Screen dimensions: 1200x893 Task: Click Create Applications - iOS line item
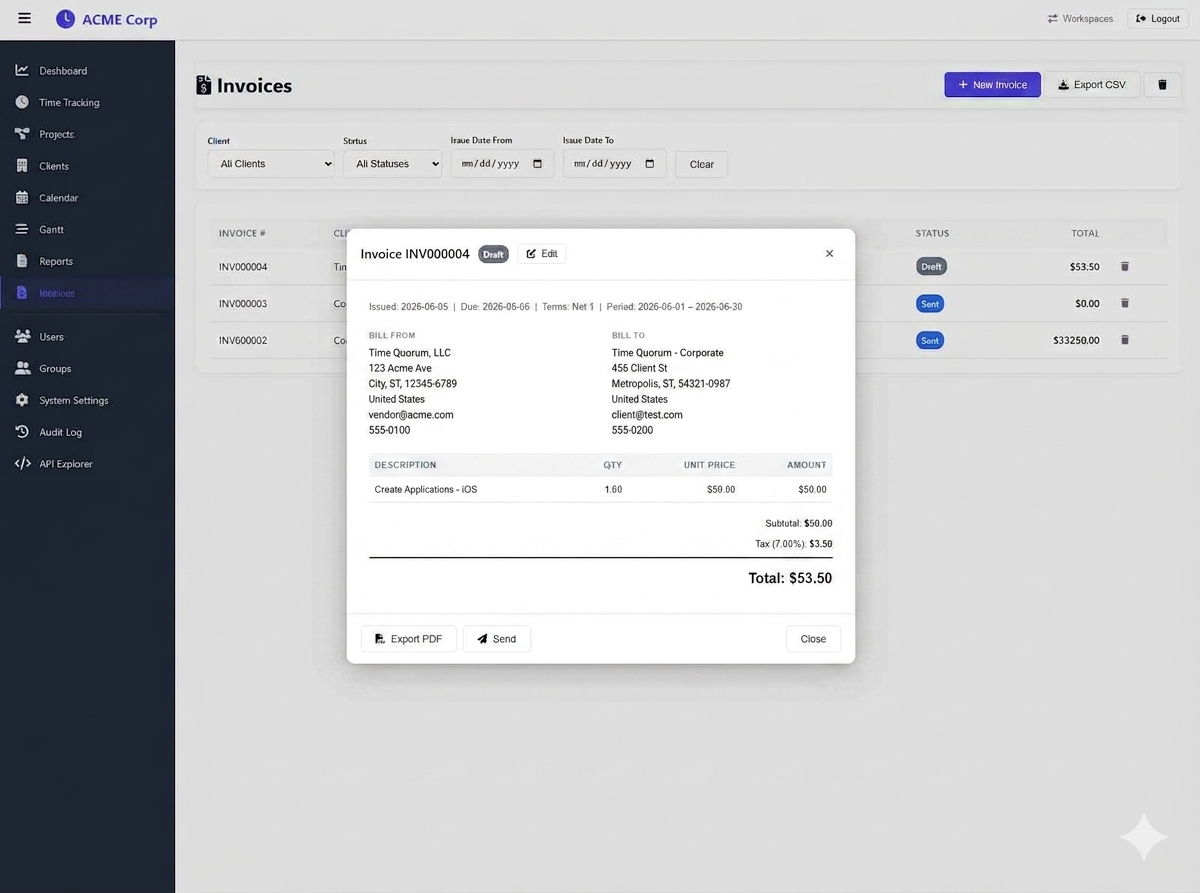pyautogui.click(x=426, y=490)
